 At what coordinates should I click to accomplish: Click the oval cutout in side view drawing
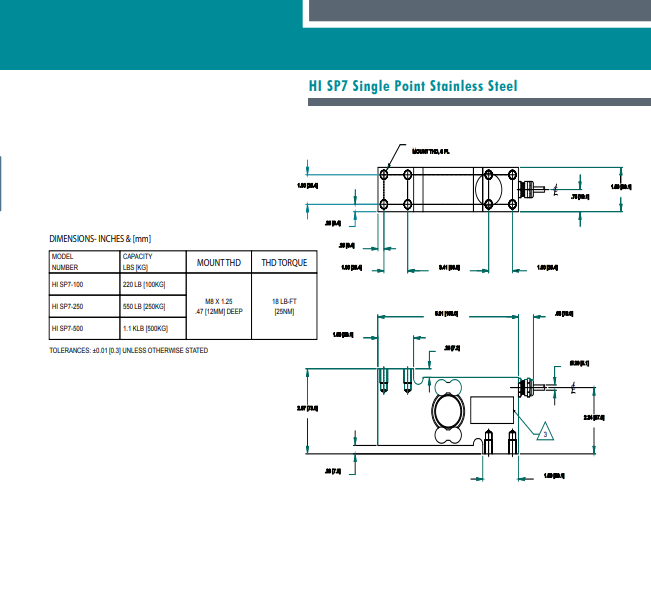(x=447, y=411)
